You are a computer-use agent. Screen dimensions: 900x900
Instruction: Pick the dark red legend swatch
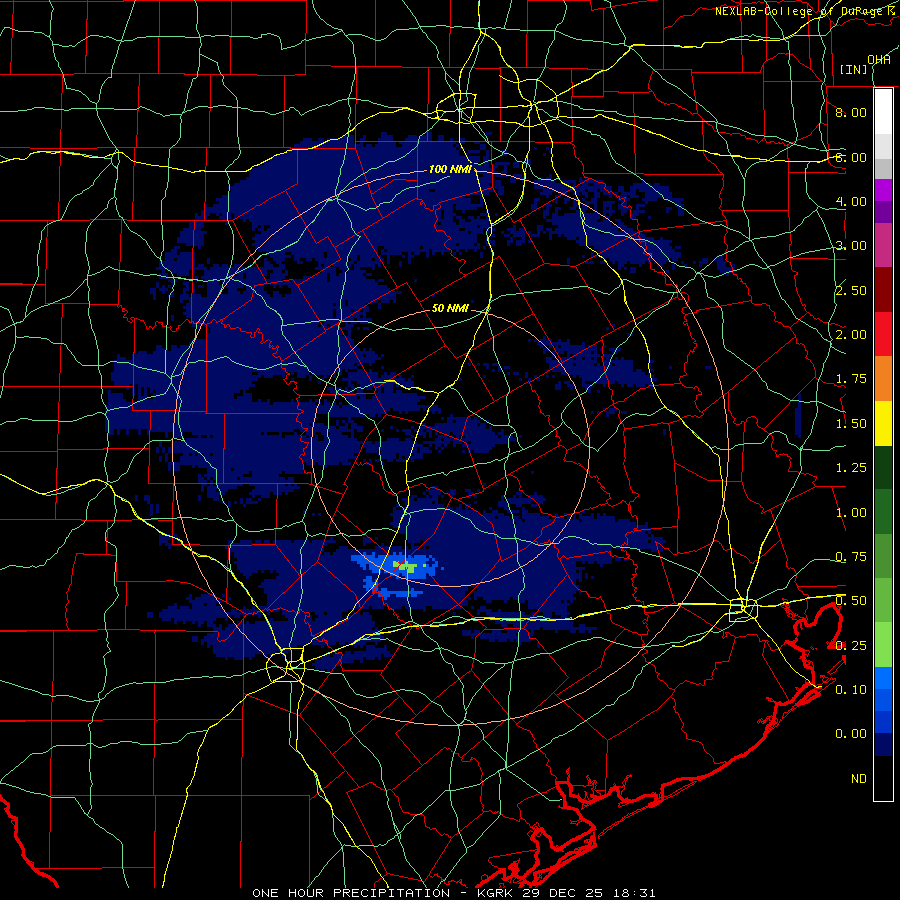(883, 290)
